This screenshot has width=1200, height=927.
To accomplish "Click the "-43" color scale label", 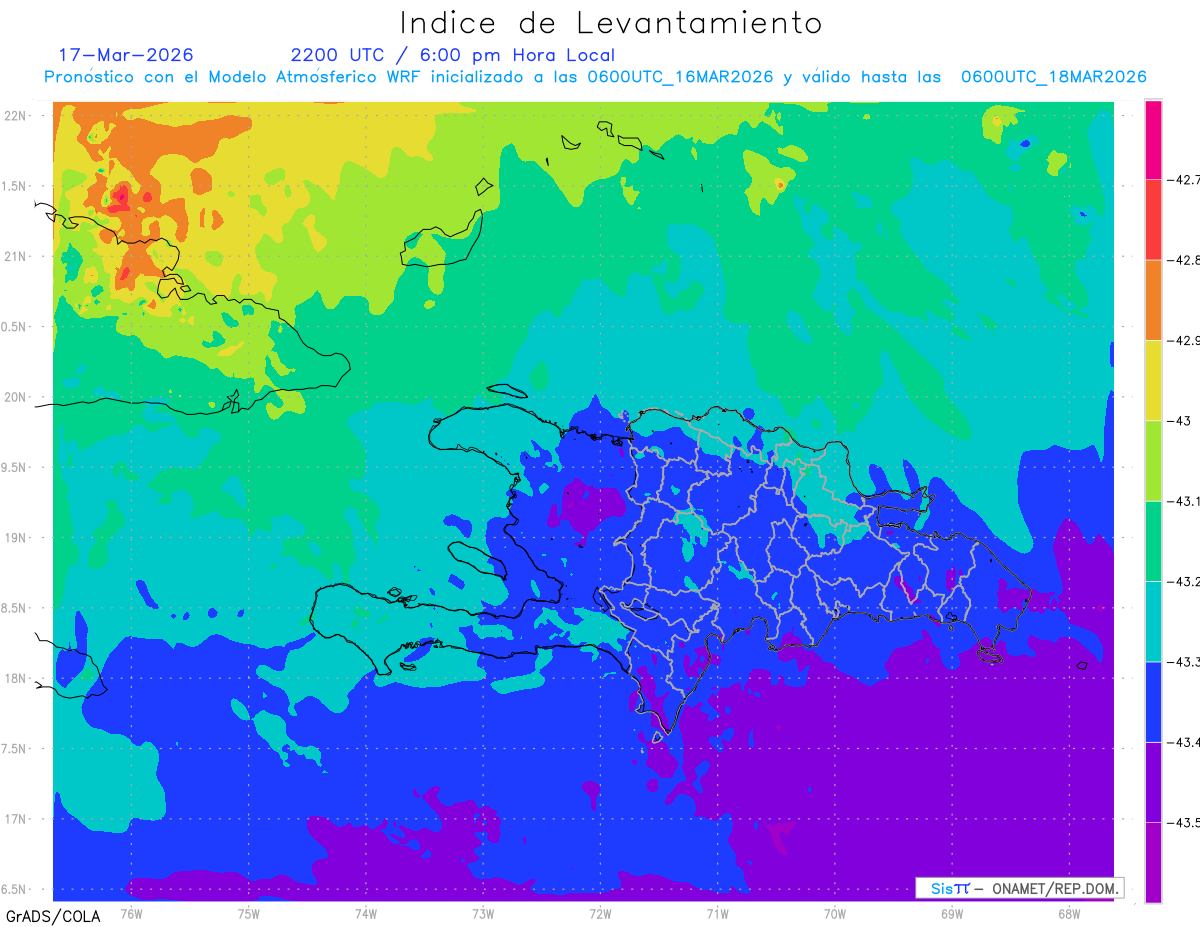I will pyautogui.click(x=1179, y=421).
